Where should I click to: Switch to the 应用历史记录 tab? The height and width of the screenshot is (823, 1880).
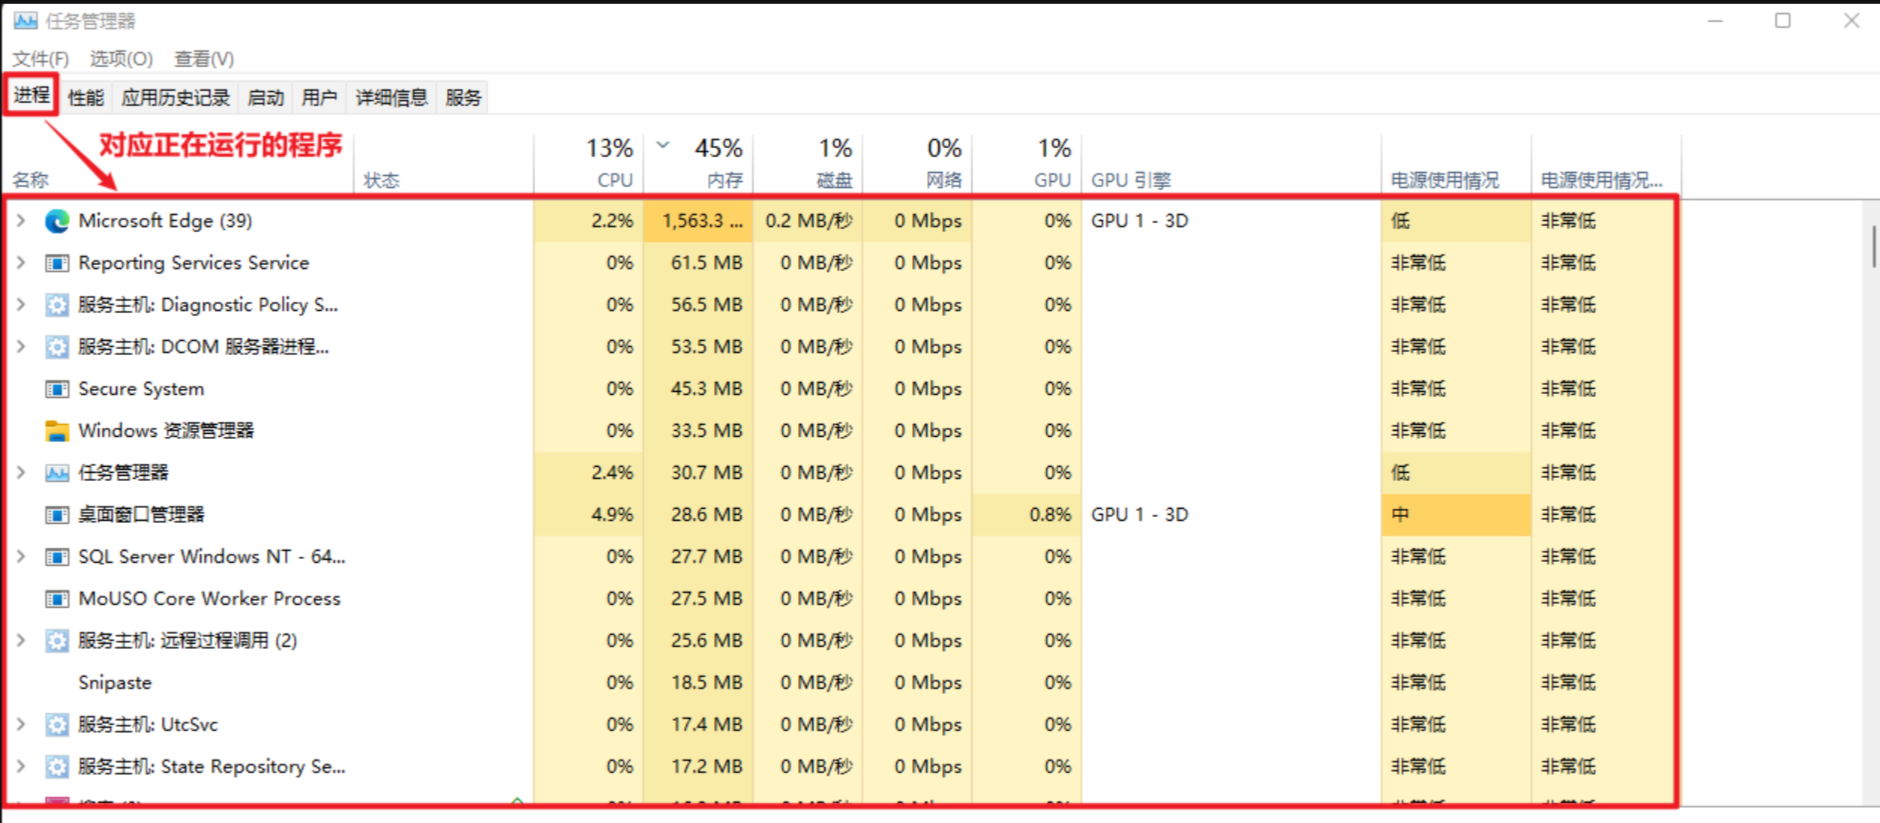[176, 97]
